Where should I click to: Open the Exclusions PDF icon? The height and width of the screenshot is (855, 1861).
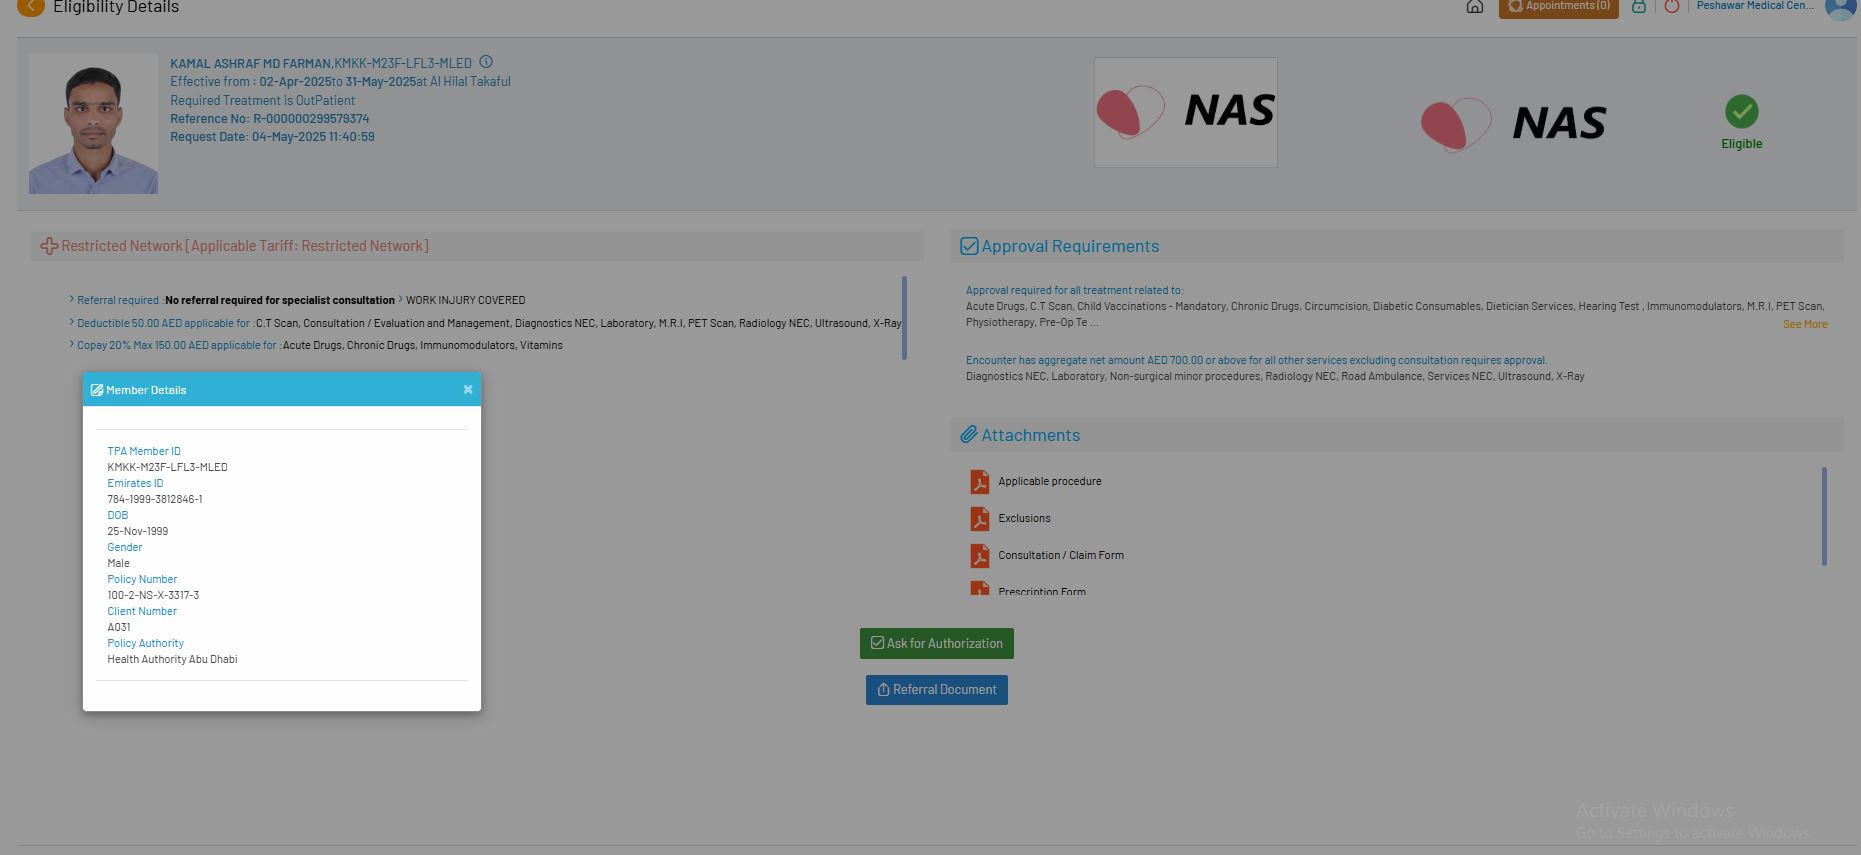pos(980,519)
